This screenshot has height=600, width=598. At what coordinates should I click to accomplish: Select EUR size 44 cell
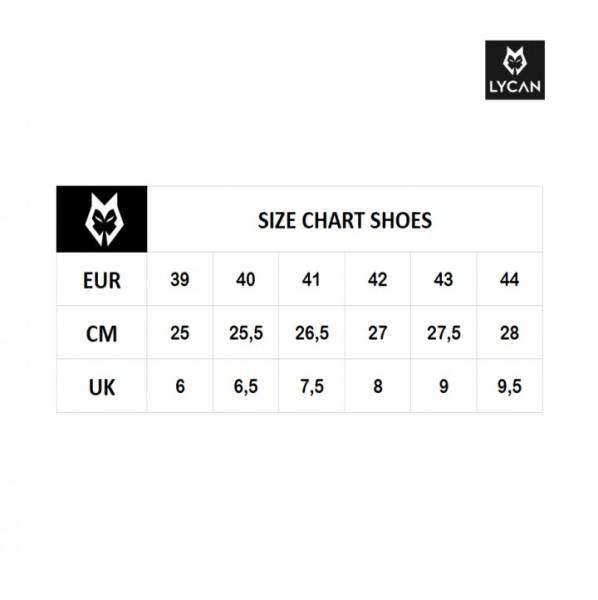(x=510, y=279)
